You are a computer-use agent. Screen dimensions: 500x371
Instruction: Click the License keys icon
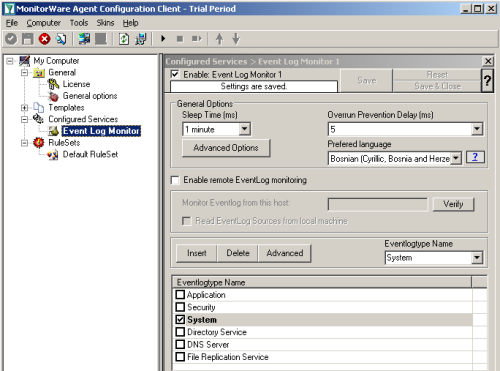point(53,84)
